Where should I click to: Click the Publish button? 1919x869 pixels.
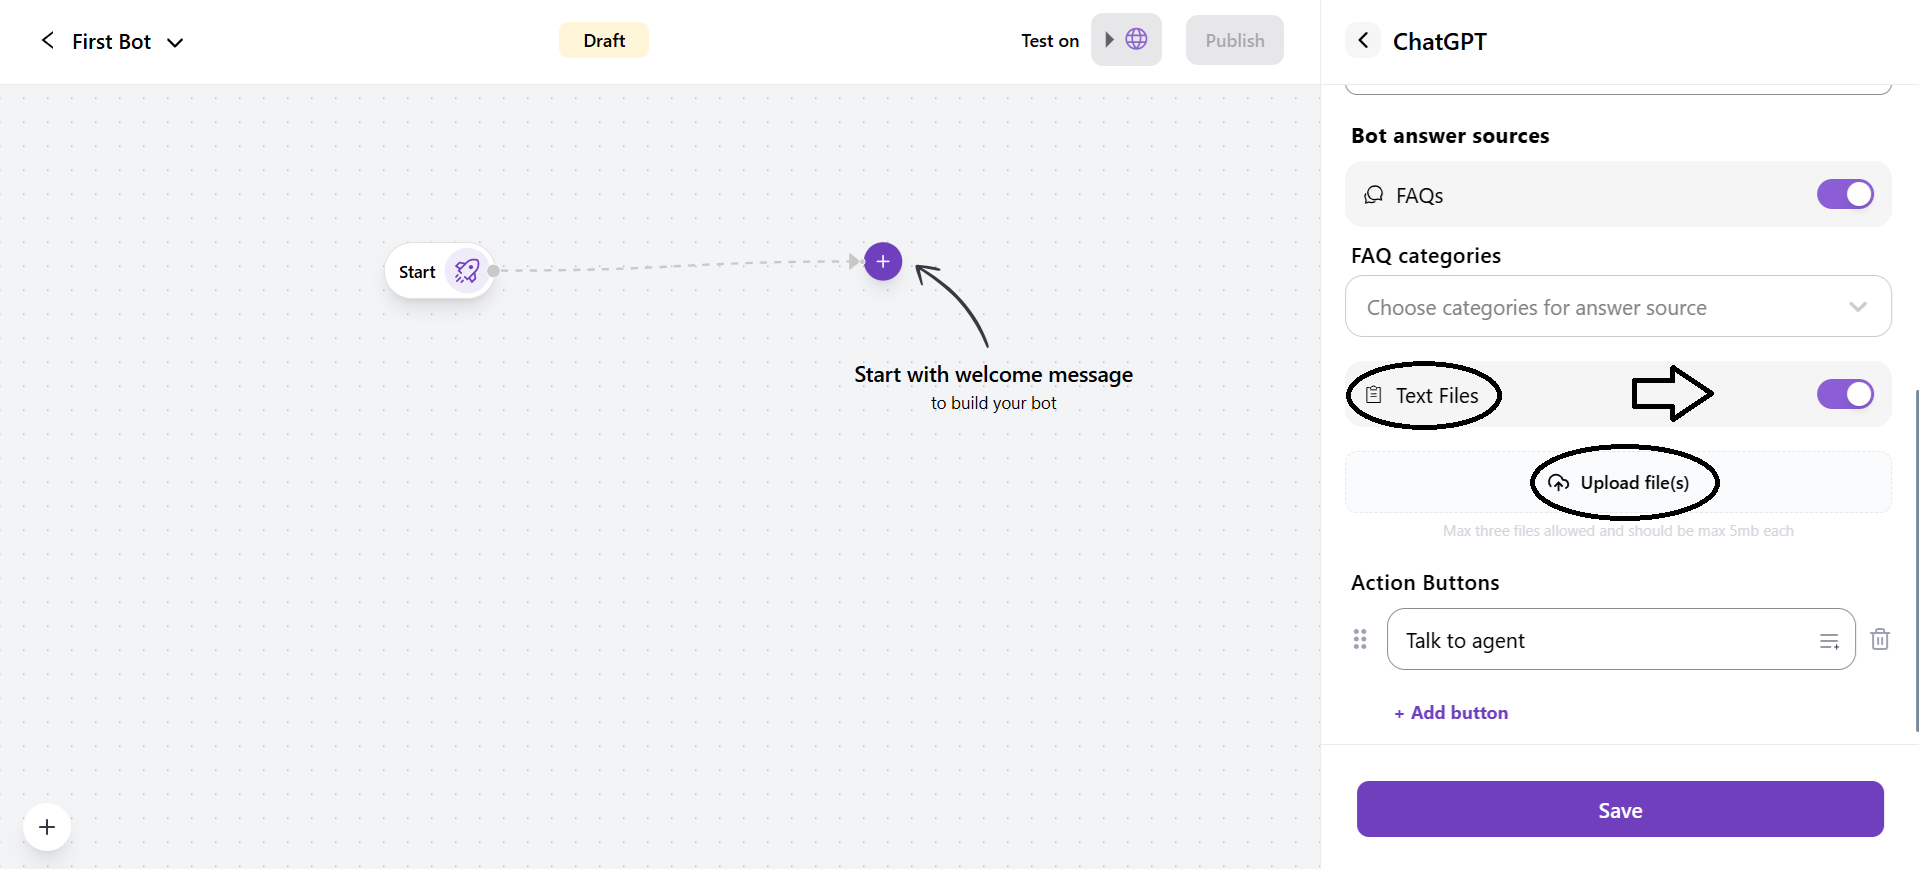pos(1234,41)
